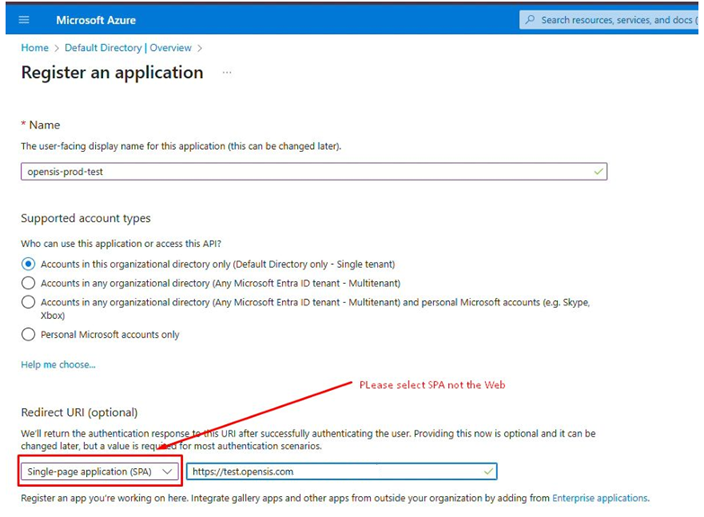Open the ellipsis beside Register an application

[x=227, y=73]
